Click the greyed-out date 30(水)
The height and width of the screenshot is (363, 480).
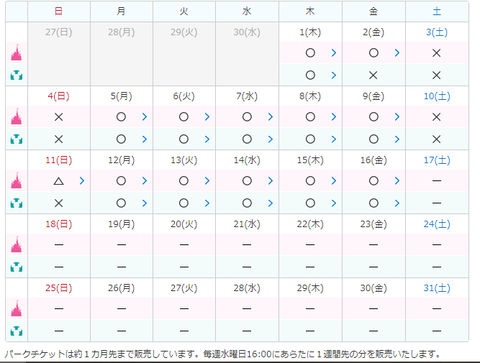coord(247,32)
